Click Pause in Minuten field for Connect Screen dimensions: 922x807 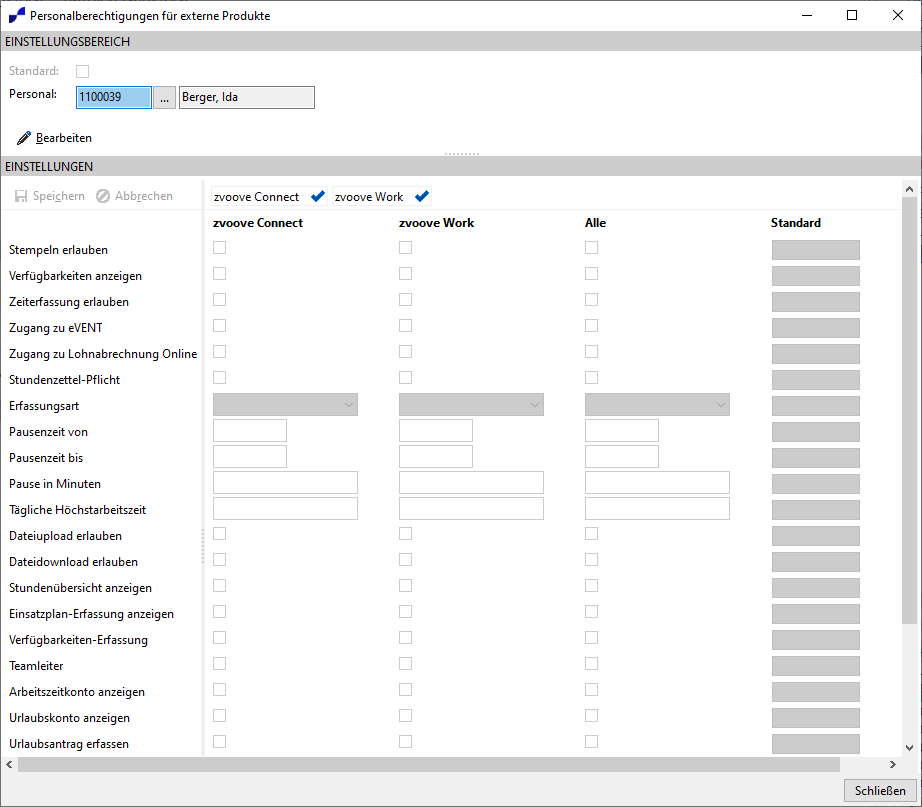[x=285, y=482]
